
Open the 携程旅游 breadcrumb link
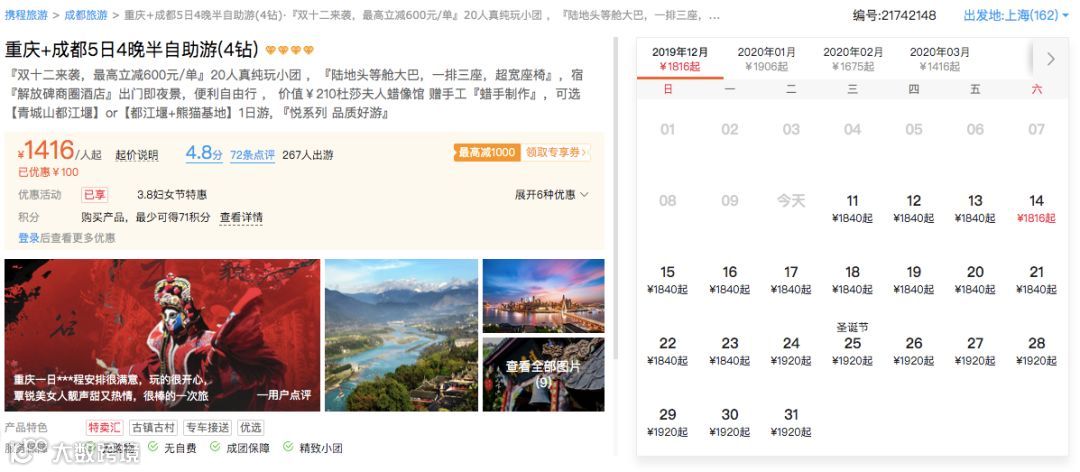[26, 14]
